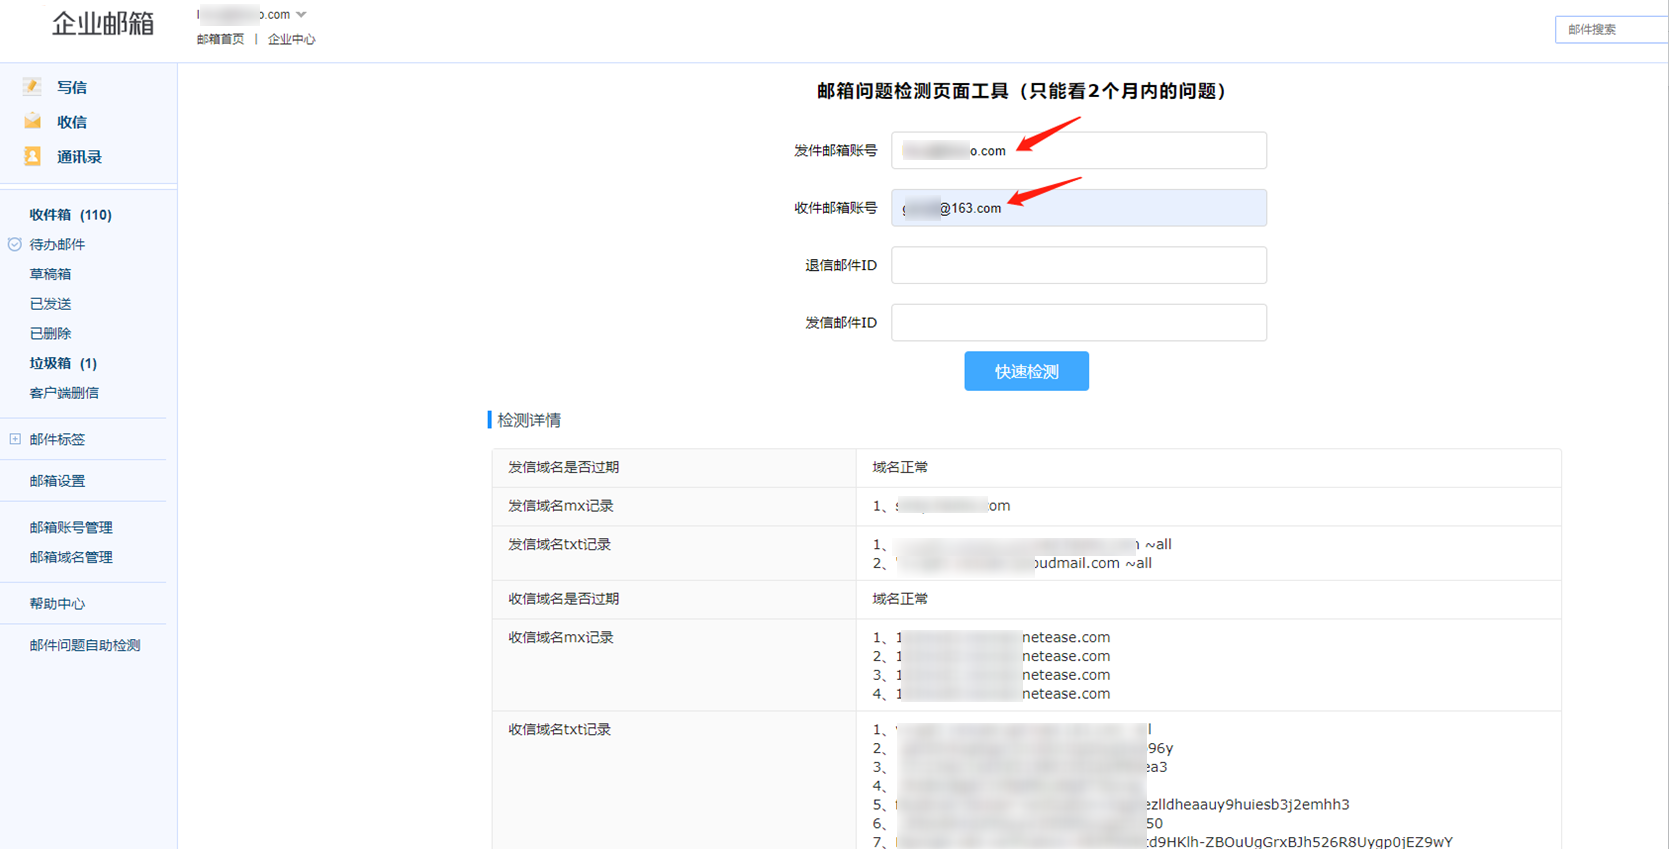Viewport: 1669px width, 849px height.
Task: Open 邮件问题自助检测 tool
Action: [x=85, y=645]
